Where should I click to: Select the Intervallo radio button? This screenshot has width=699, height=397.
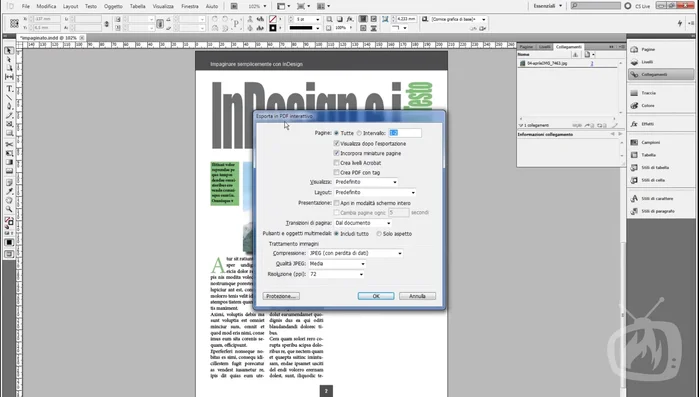click(x=359, y=133)
